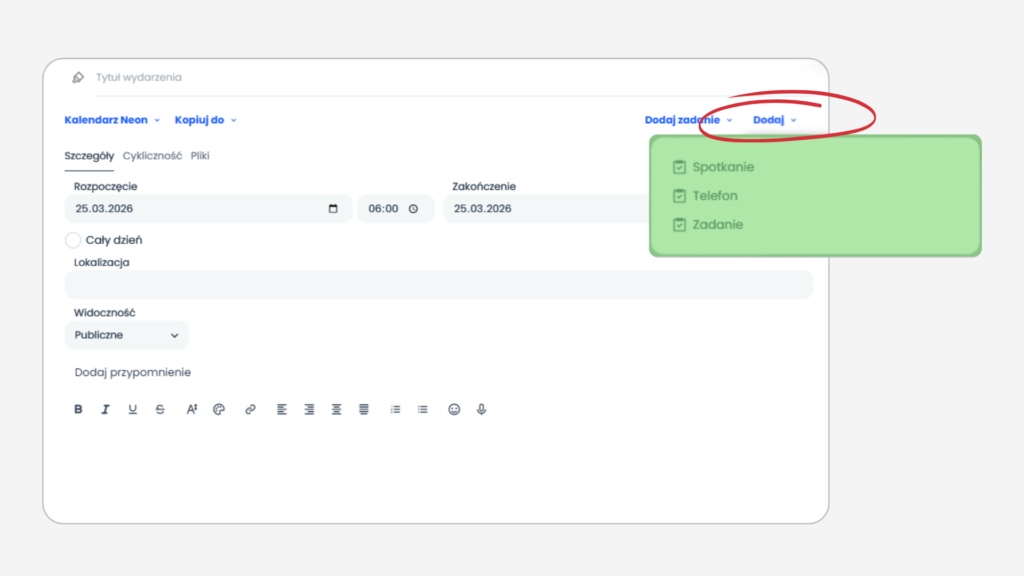This screenshot has height=576, width=1024.
Task: Start voice dictation with the microphone icon
Action: (x=481, y=409)
